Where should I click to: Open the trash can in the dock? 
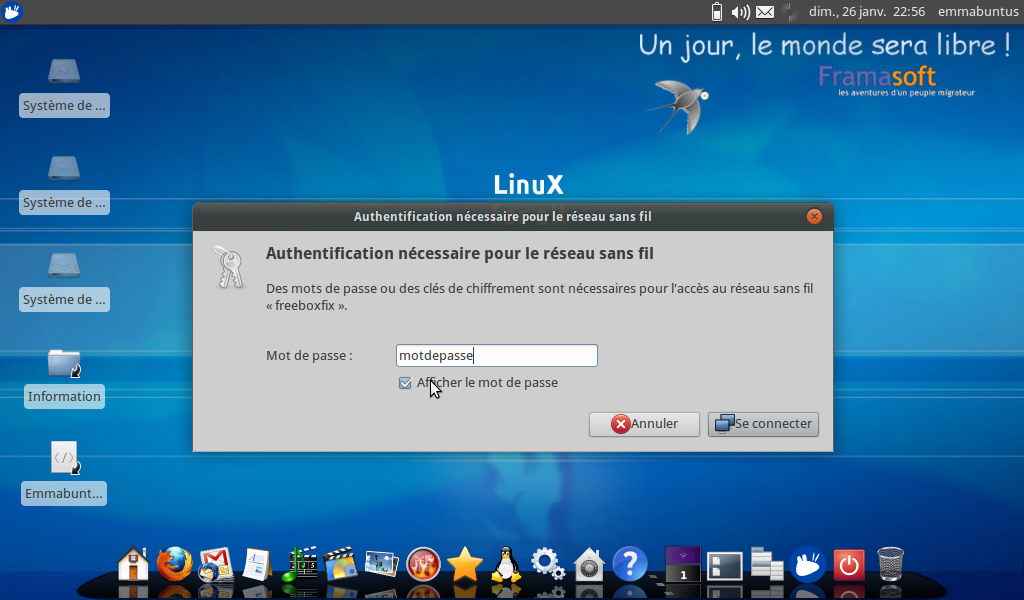(x=890, y=565)
